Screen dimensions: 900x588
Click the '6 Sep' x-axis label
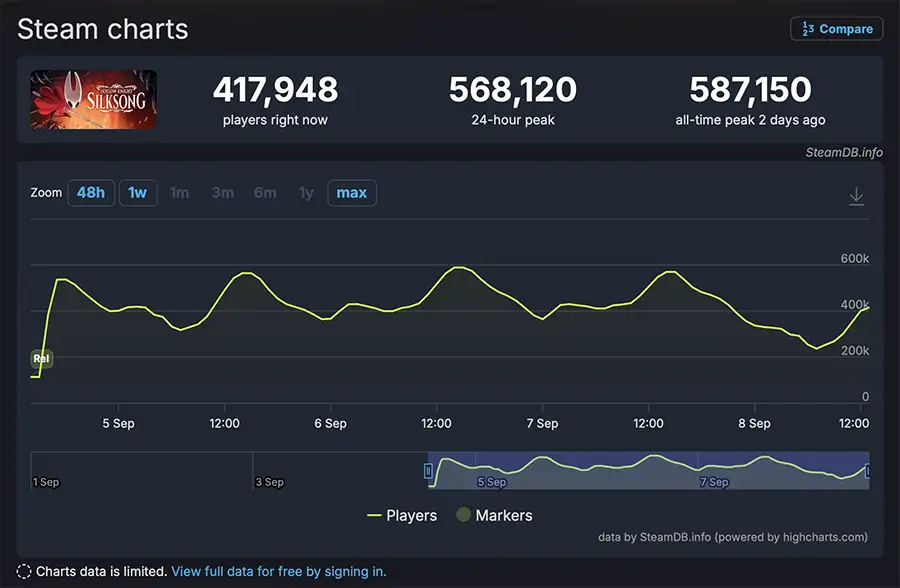coord(331,424)
